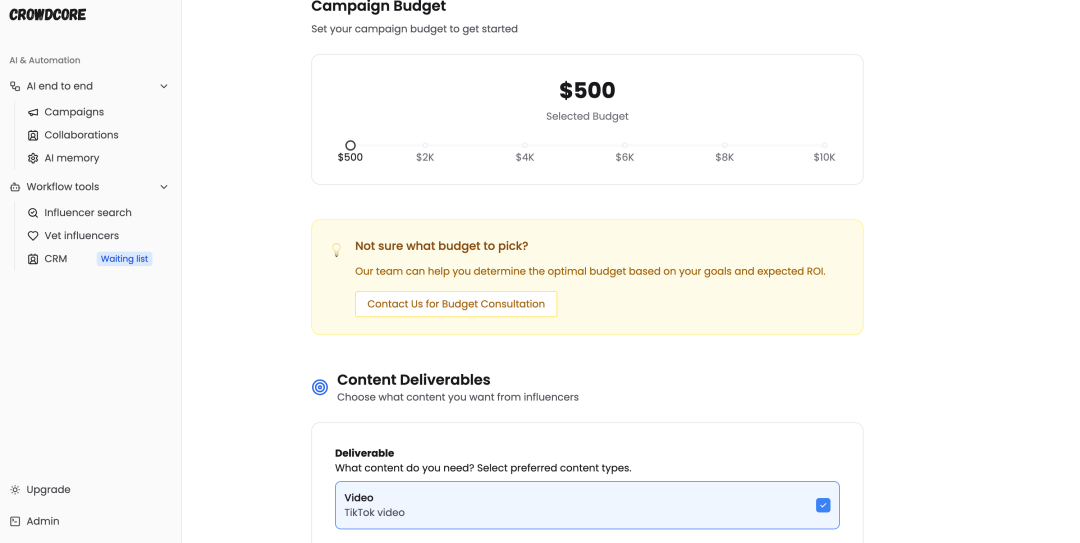Click the $500 Selected Budget amount
Image resolution: width=1080 pixels, height=543 pixels.
587,90
